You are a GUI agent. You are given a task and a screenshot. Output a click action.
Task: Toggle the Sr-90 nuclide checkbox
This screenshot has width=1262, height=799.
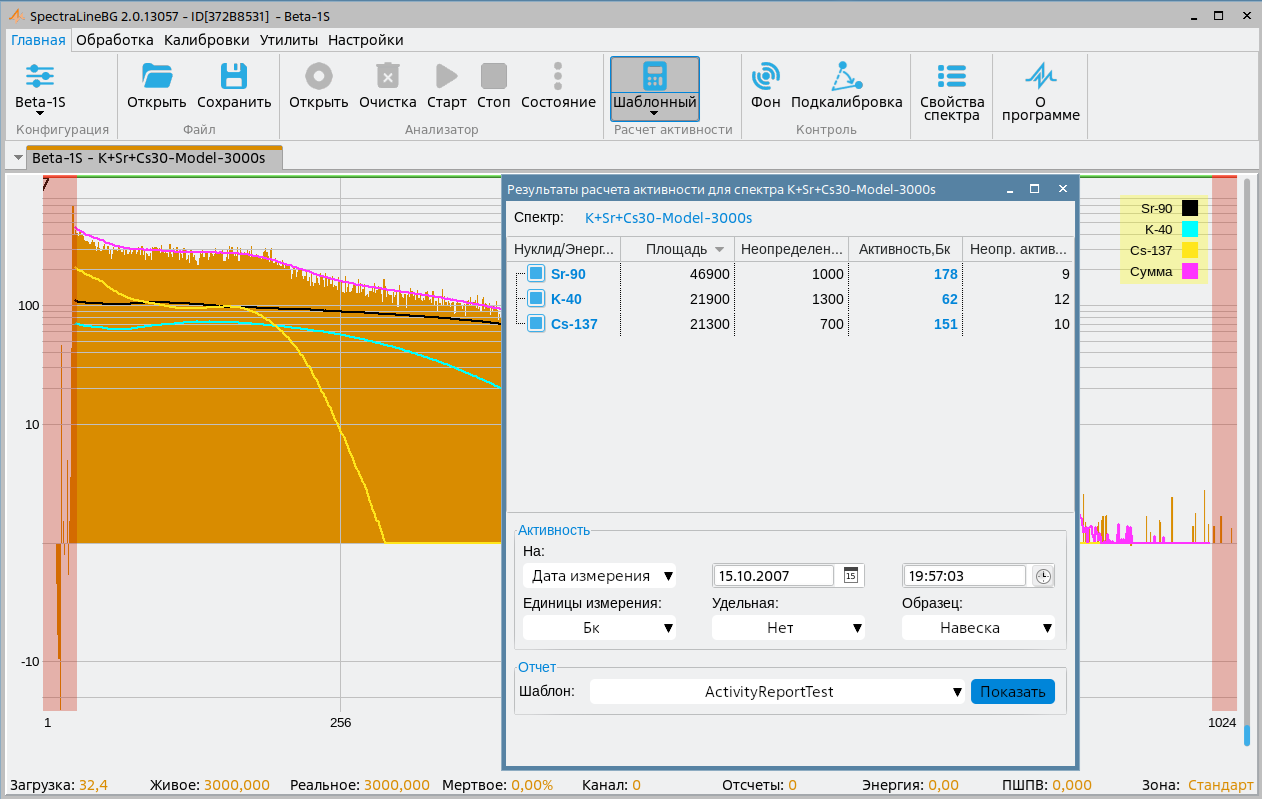(536, 274)
